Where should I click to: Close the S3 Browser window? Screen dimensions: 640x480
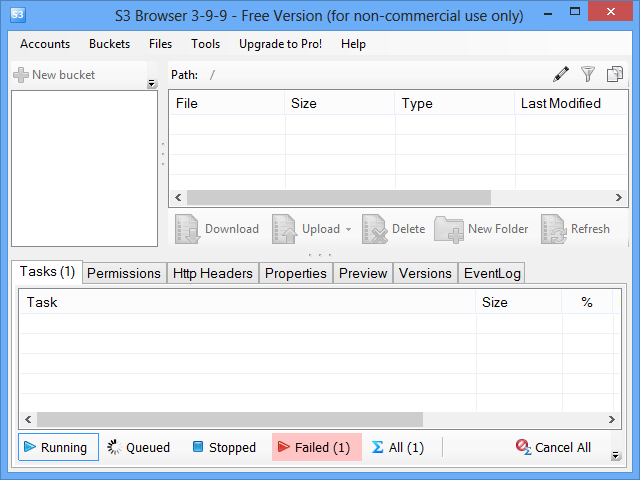(611, 11)
